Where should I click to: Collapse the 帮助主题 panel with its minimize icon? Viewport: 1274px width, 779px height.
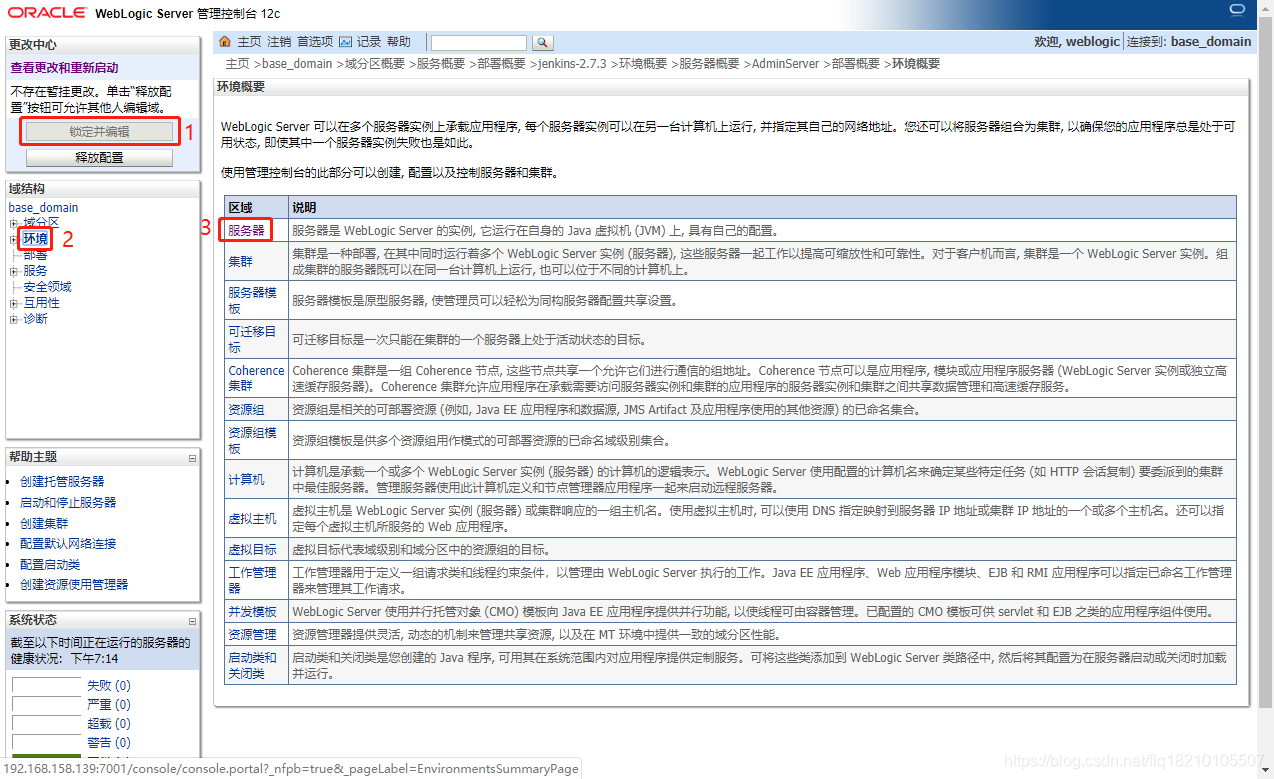click(x=192, y=458)
